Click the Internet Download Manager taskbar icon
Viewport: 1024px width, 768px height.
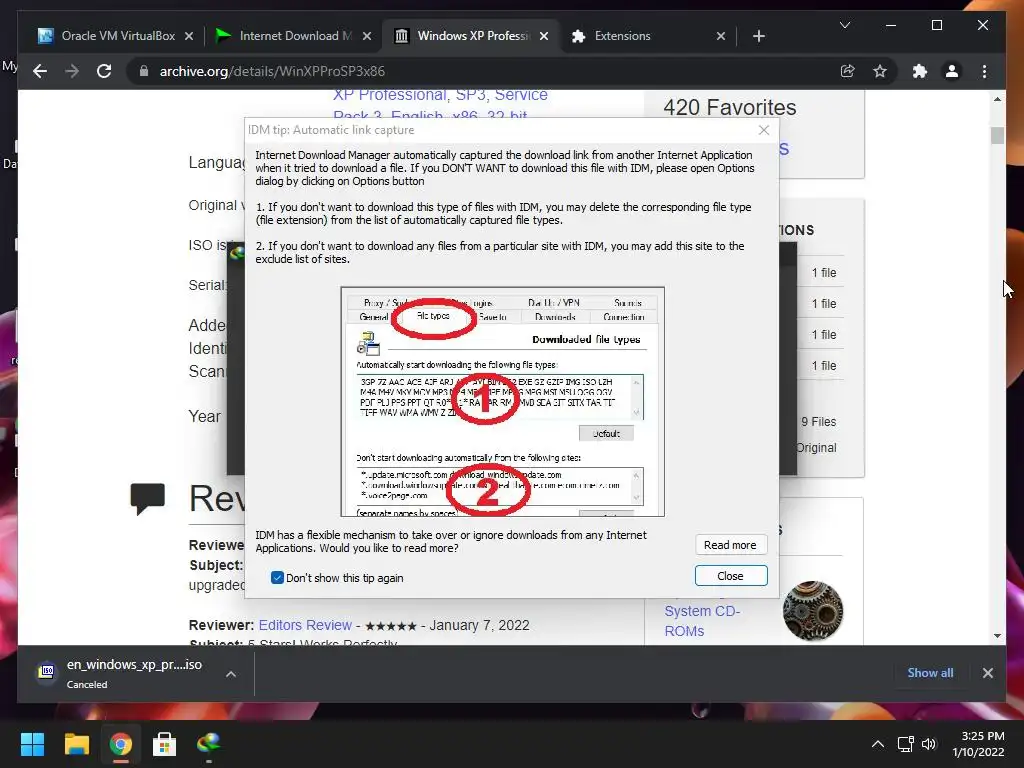pyautogui.click(x=208, y=743)
